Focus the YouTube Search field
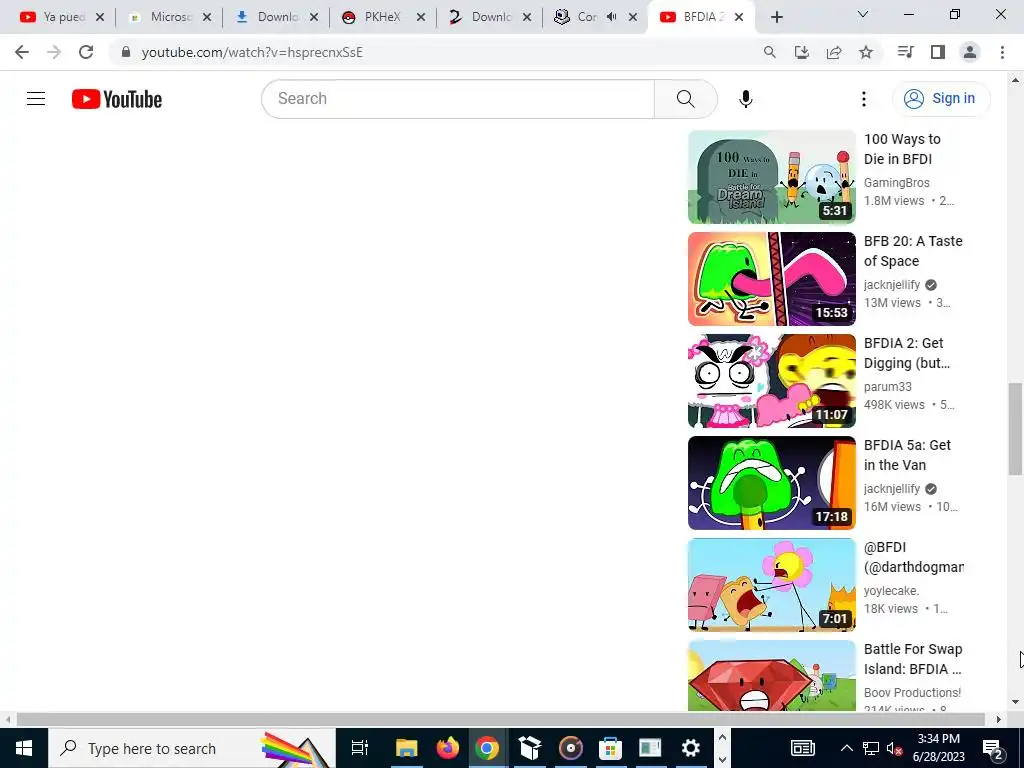The image size is (1024, 768). (x=458, y=99)
